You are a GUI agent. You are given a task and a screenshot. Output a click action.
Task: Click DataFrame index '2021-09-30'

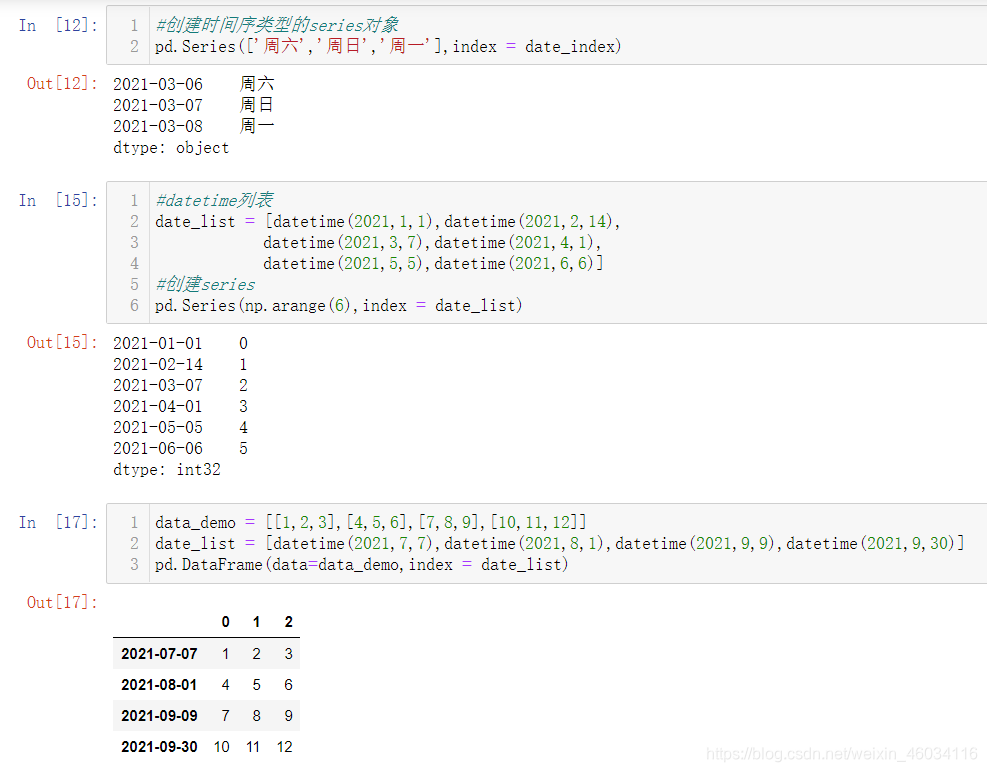(159, 747)
